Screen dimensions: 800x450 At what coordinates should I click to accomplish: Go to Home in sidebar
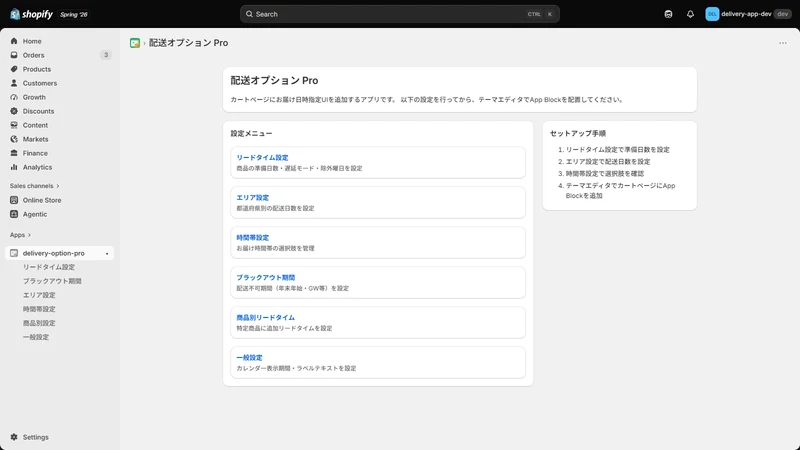coord(32,41)
